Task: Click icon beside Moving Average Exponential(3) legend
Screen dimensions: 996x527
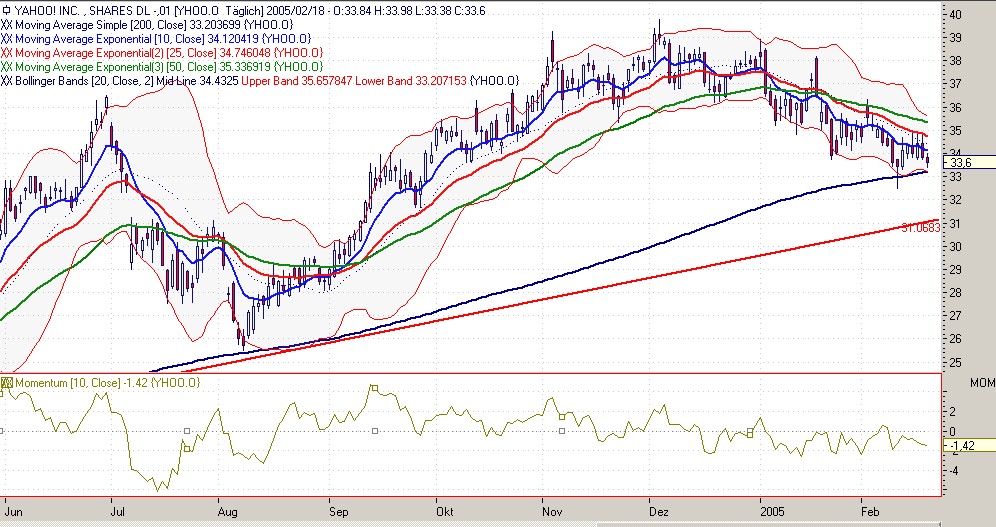Action: tap(7, 67)
